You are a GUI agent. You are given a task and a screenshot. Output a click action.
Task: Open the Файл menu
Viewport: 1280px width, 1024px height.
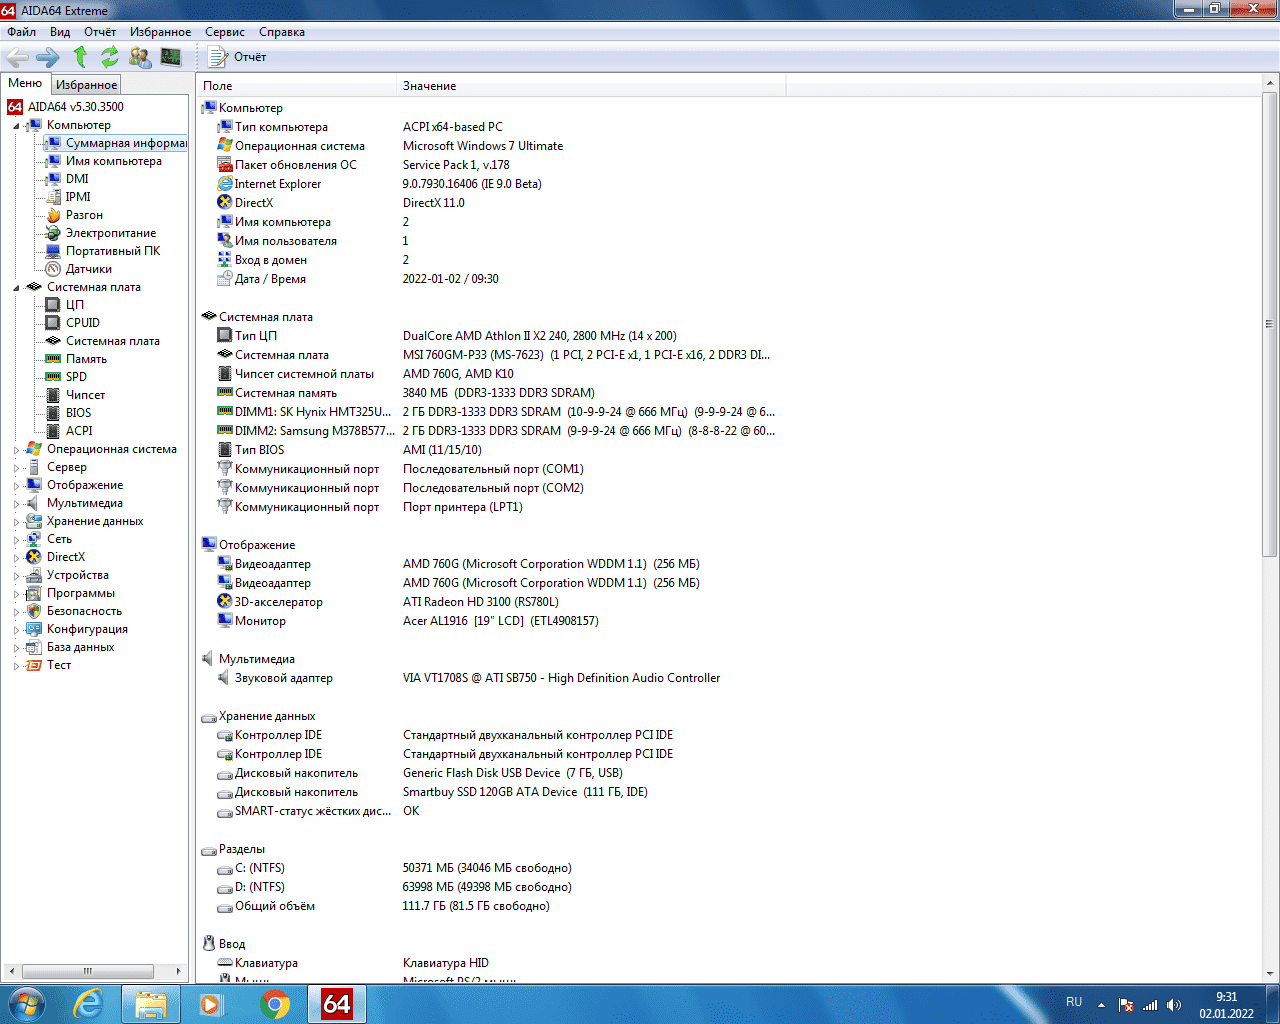pos(22,32)
